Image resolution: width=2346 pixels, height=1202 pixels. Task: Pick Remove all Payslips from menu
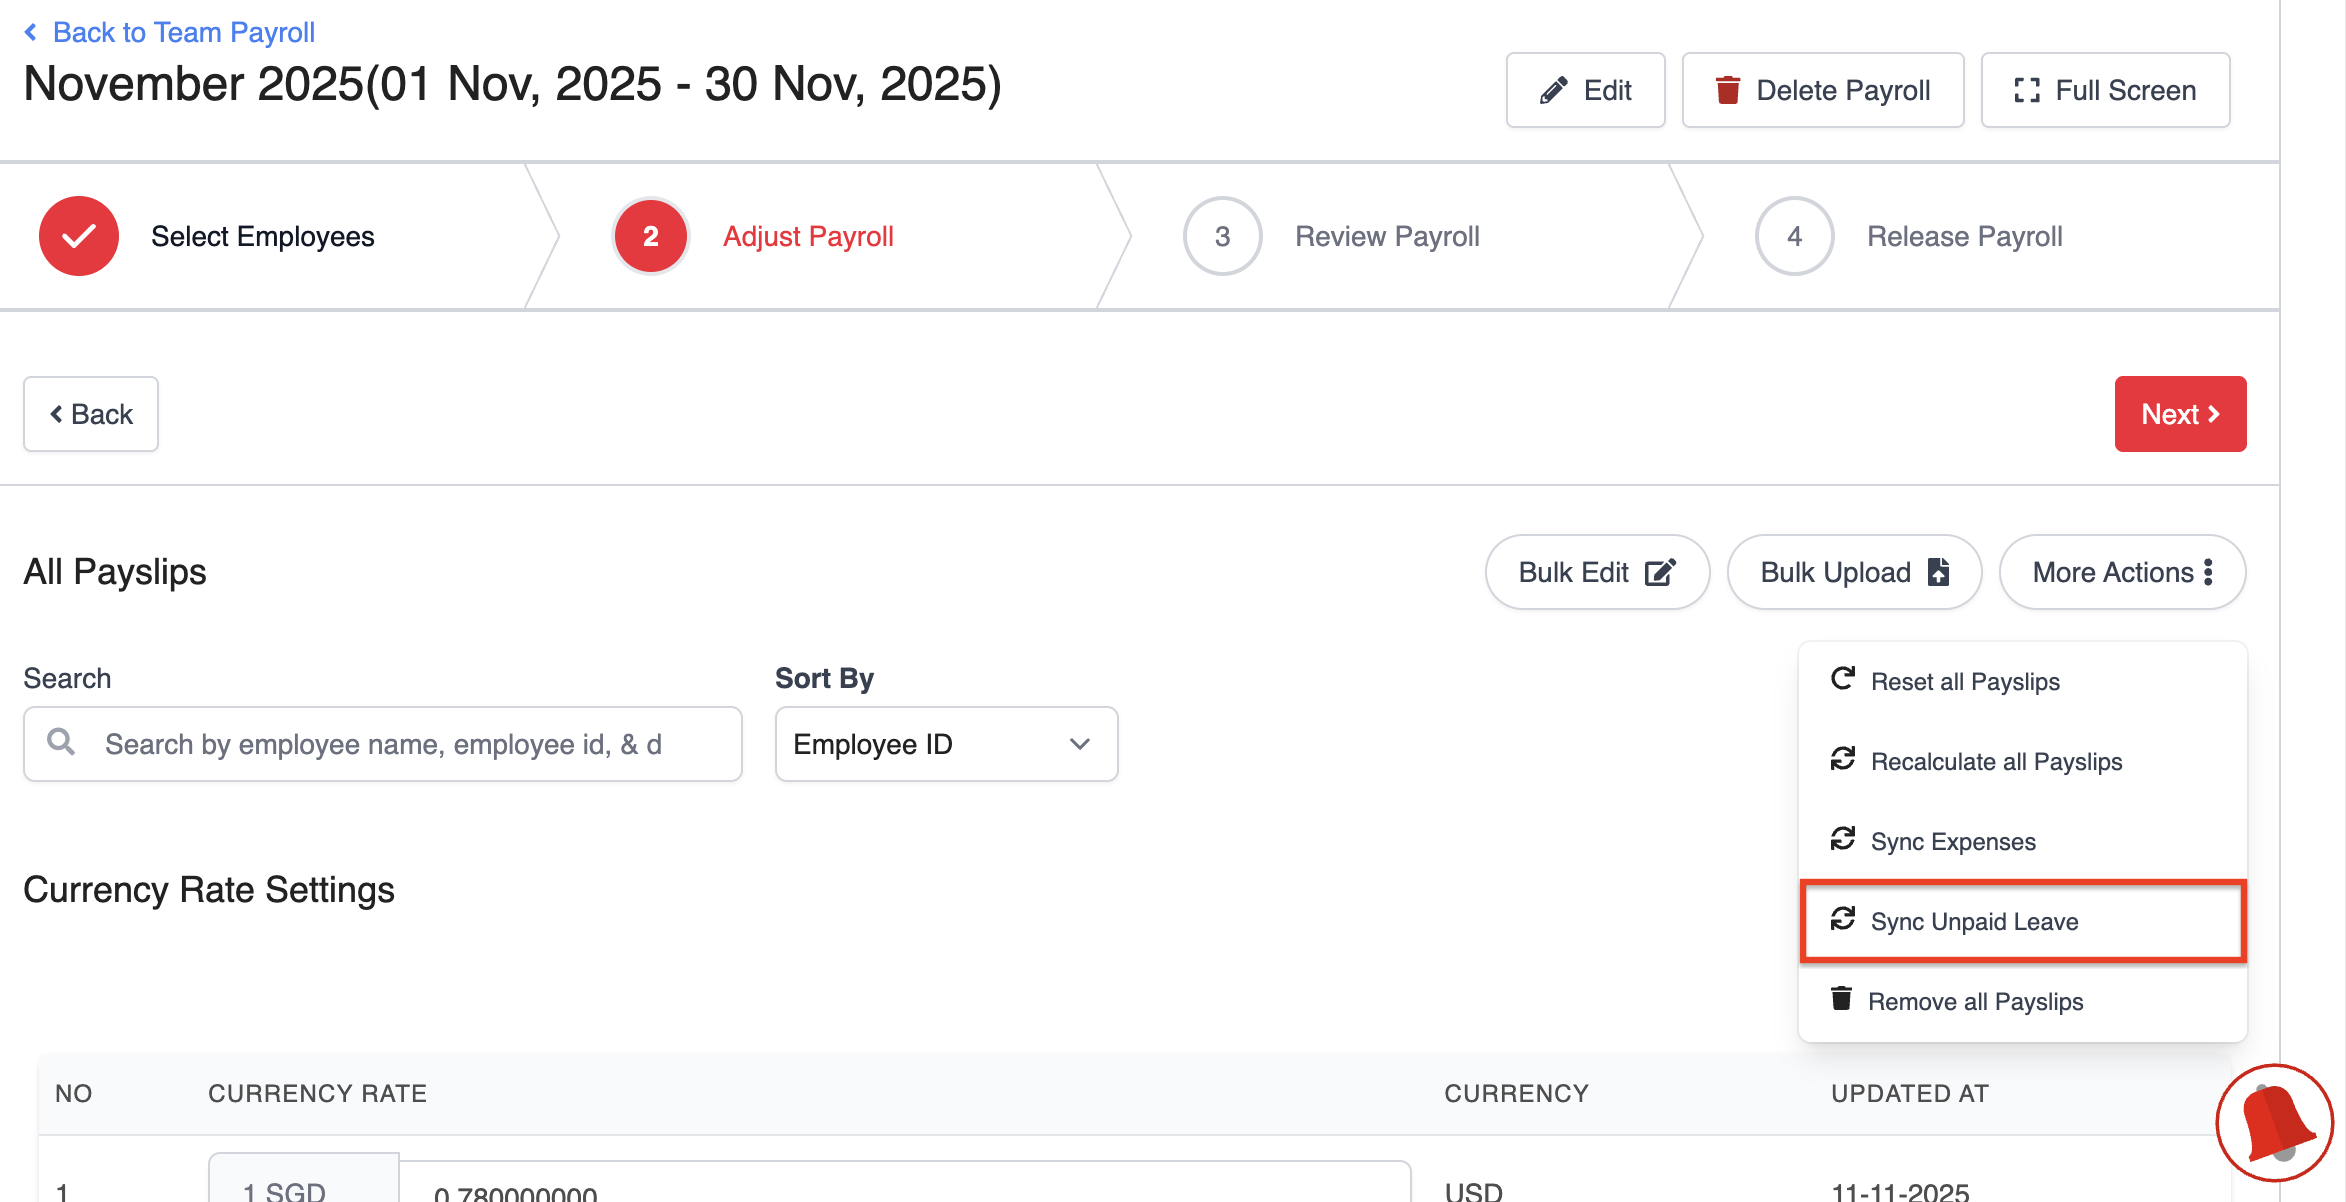pyautogui.click(x=1975, y=1002)
